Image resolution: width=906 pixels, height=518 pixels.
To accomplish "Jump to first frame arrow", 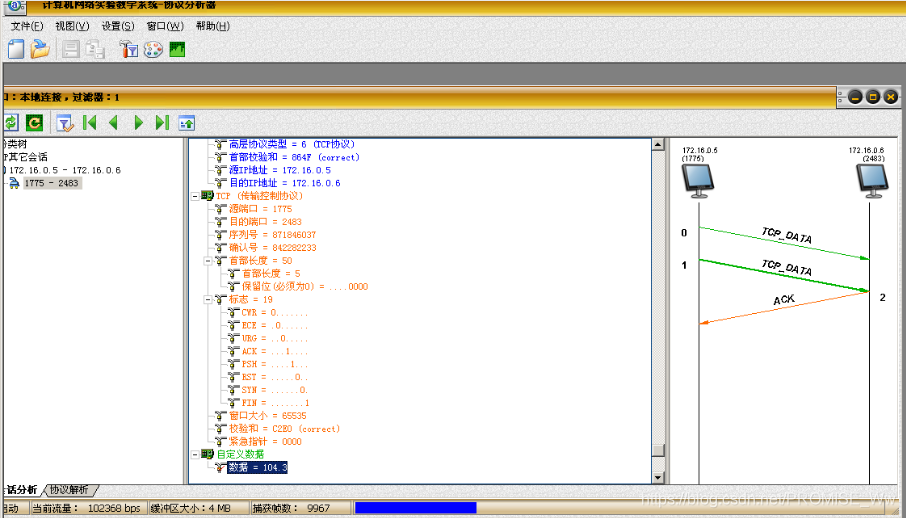I will 90,122.
